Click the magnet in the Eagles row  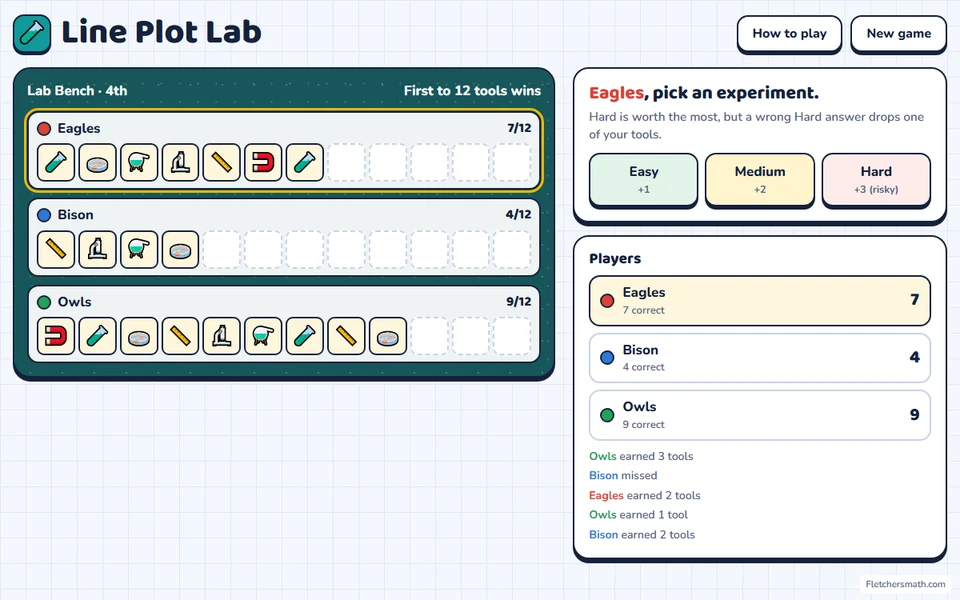(x=263, y=162)
